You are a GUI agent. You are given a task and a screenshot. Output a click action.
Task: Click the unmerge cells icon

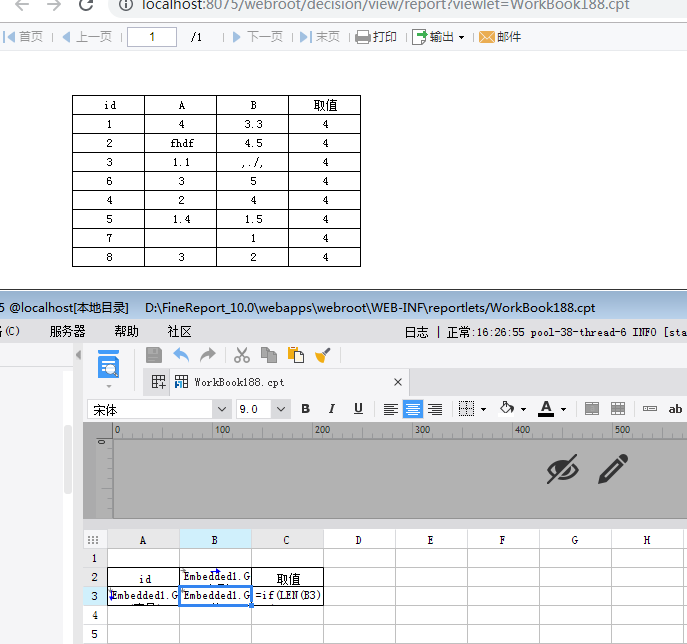pyautogui.click(x=618, y=409)
